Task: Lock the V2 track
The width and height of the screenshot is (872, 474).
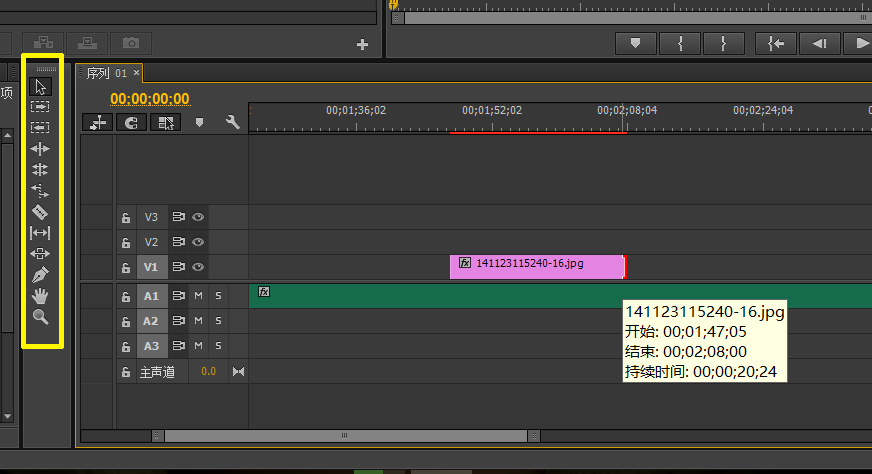Action: (x=126, y=243)
